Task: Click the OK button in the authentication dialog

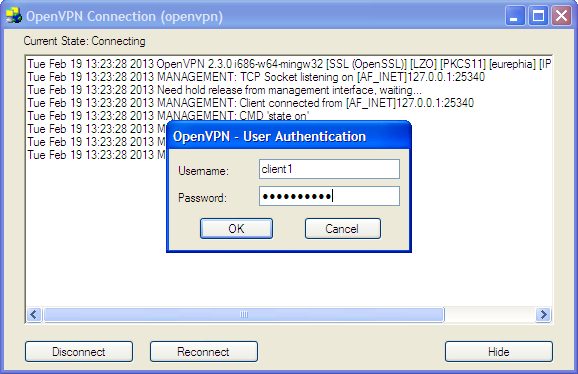Action: (236, 228)
